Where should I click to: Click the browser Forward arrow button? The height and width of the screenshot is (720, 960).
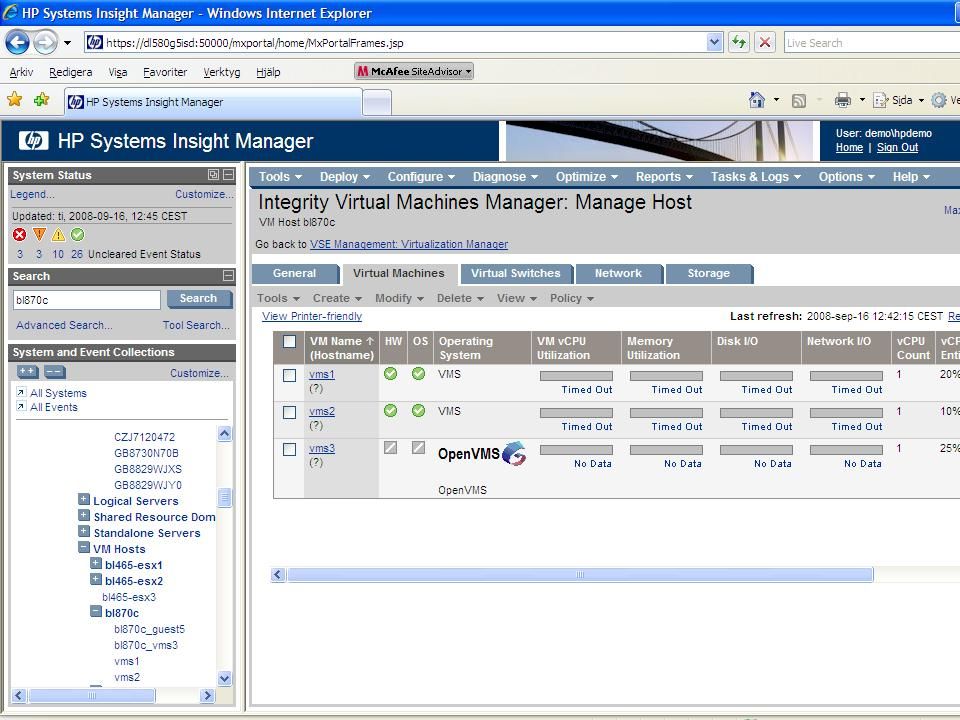[x=45, y=43]
